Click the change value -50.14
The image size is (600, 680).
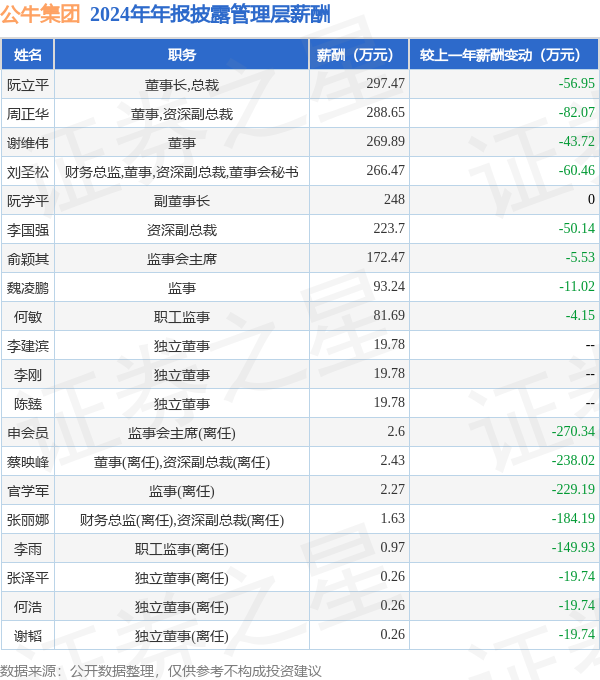pyautogui.click(x=576, y=229)
